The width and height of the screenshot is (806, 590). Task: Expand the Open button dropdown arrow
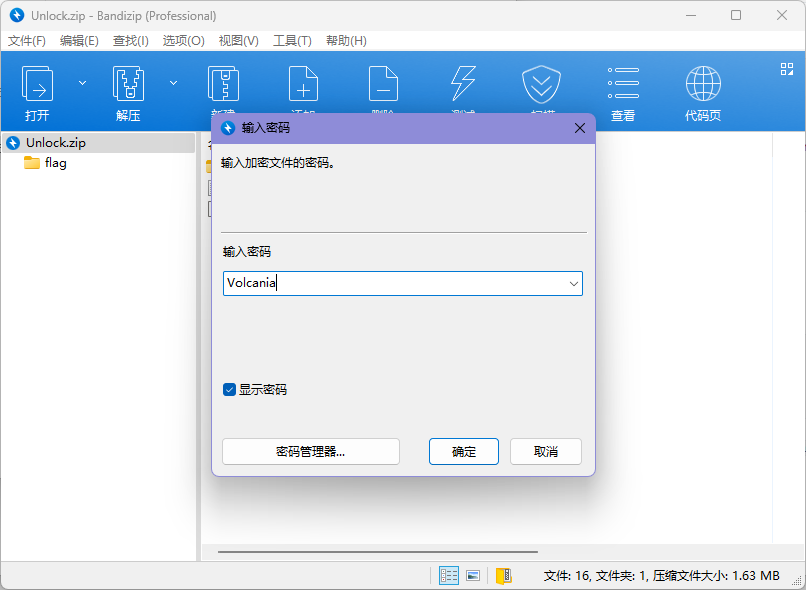(x=82, y=82)
